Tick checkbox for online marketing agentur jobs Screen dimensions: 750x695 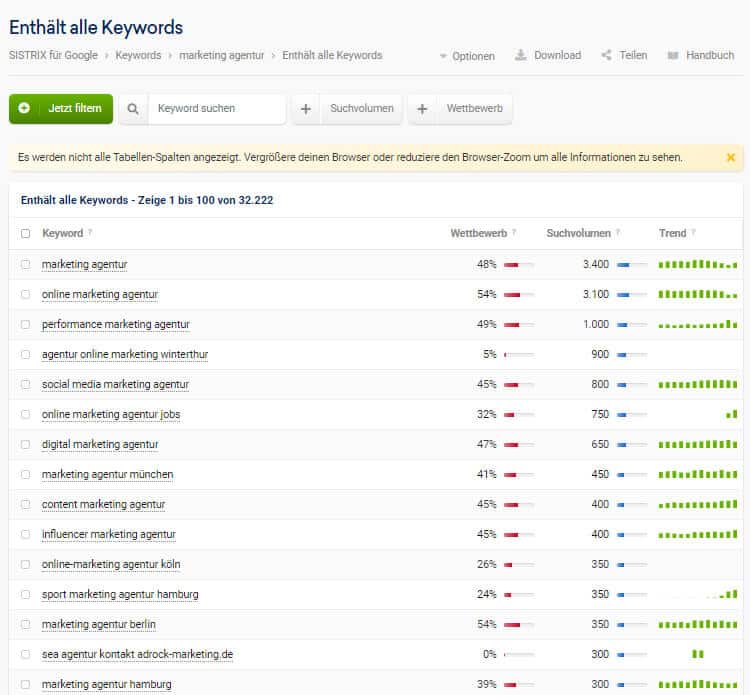tap(25, 415)
